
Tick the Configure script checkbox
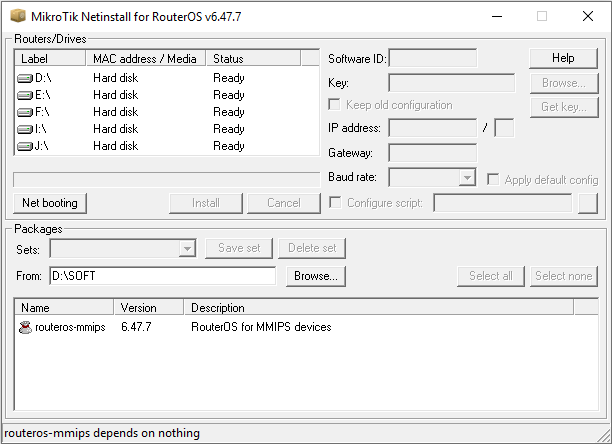(x=335, y=202)
